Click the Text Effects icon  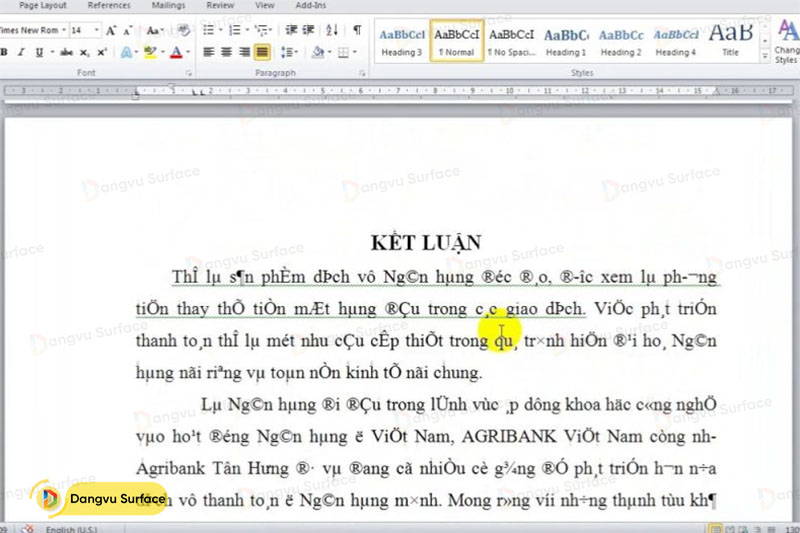tap(127, 52)
